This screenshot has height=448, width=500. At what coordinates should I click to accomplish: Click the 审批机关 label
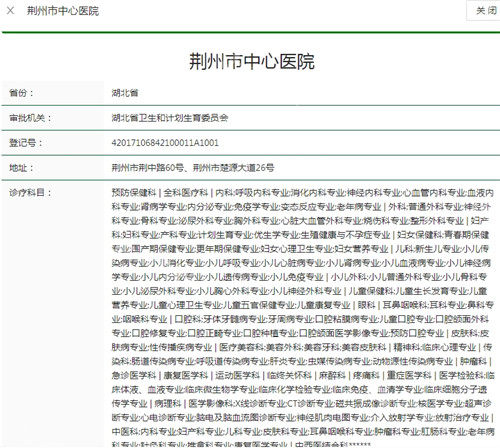(x=30, y=118)
